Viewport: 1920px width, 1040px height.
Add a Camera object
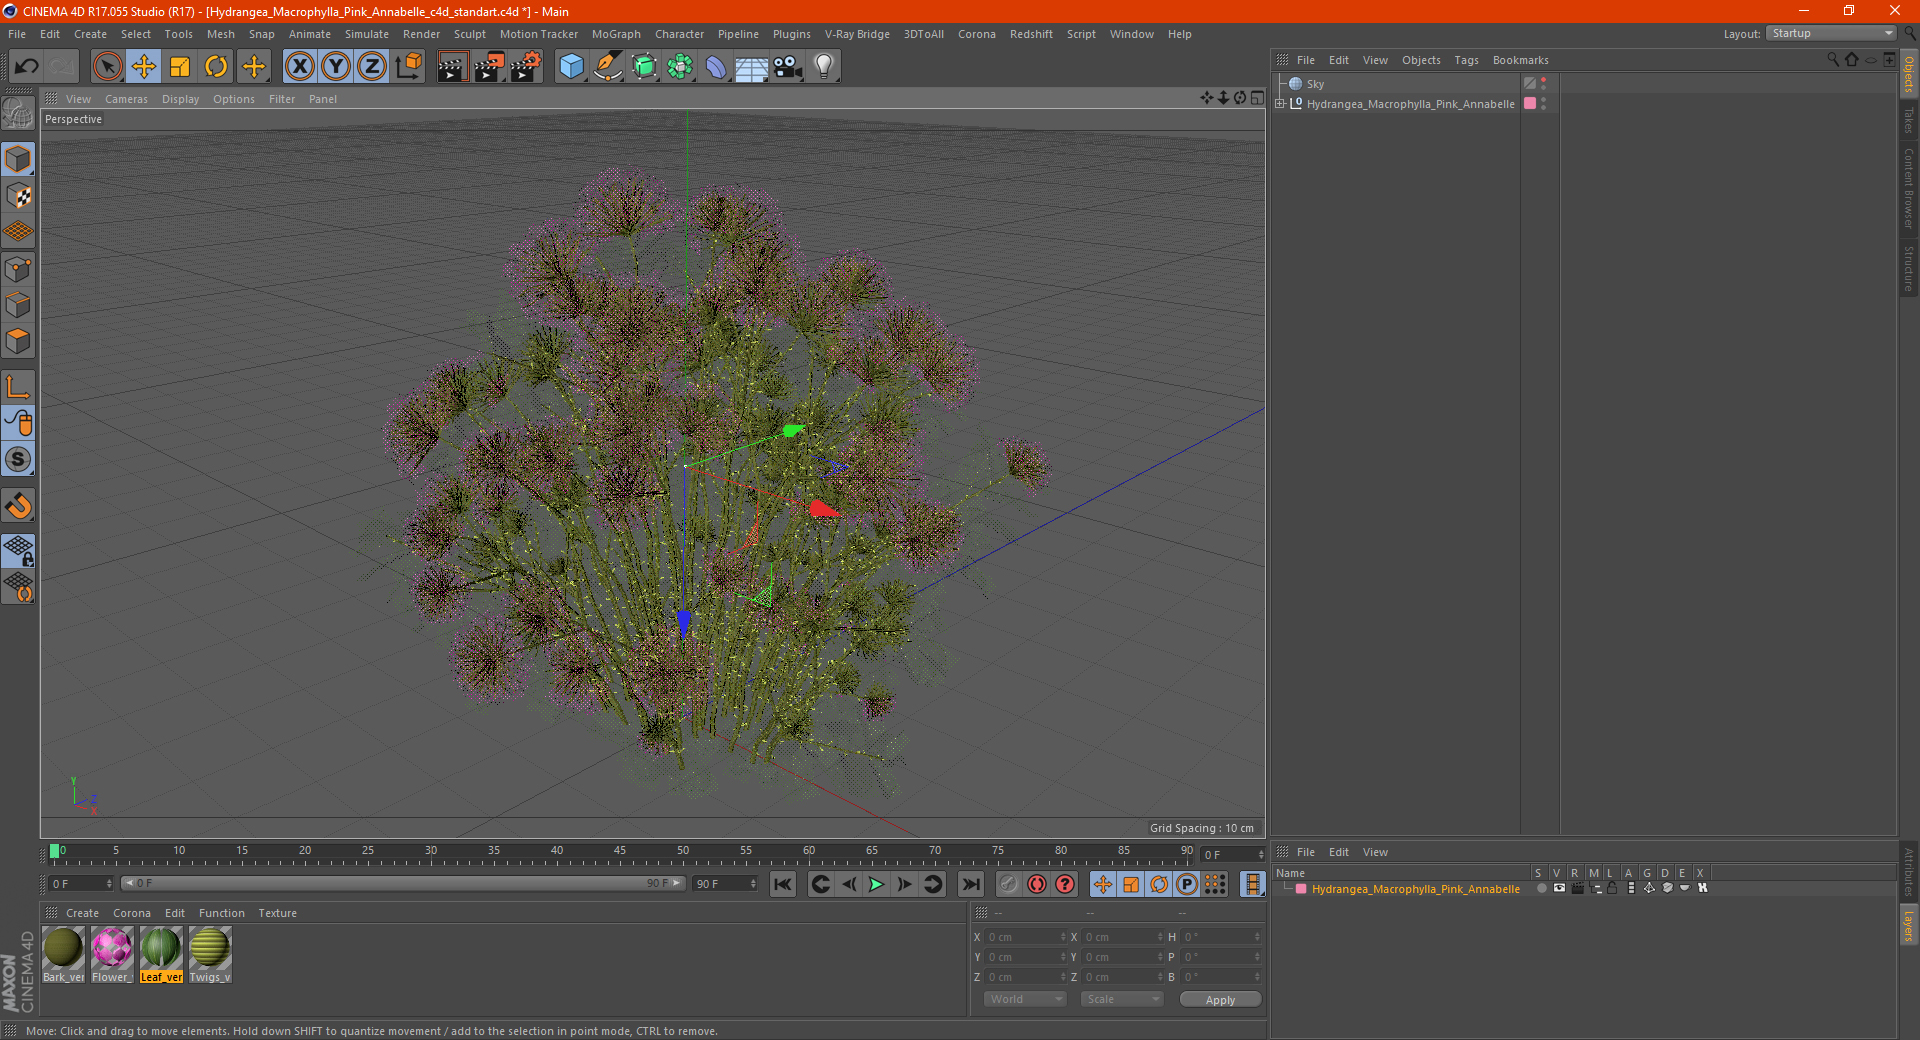(788, 67)
